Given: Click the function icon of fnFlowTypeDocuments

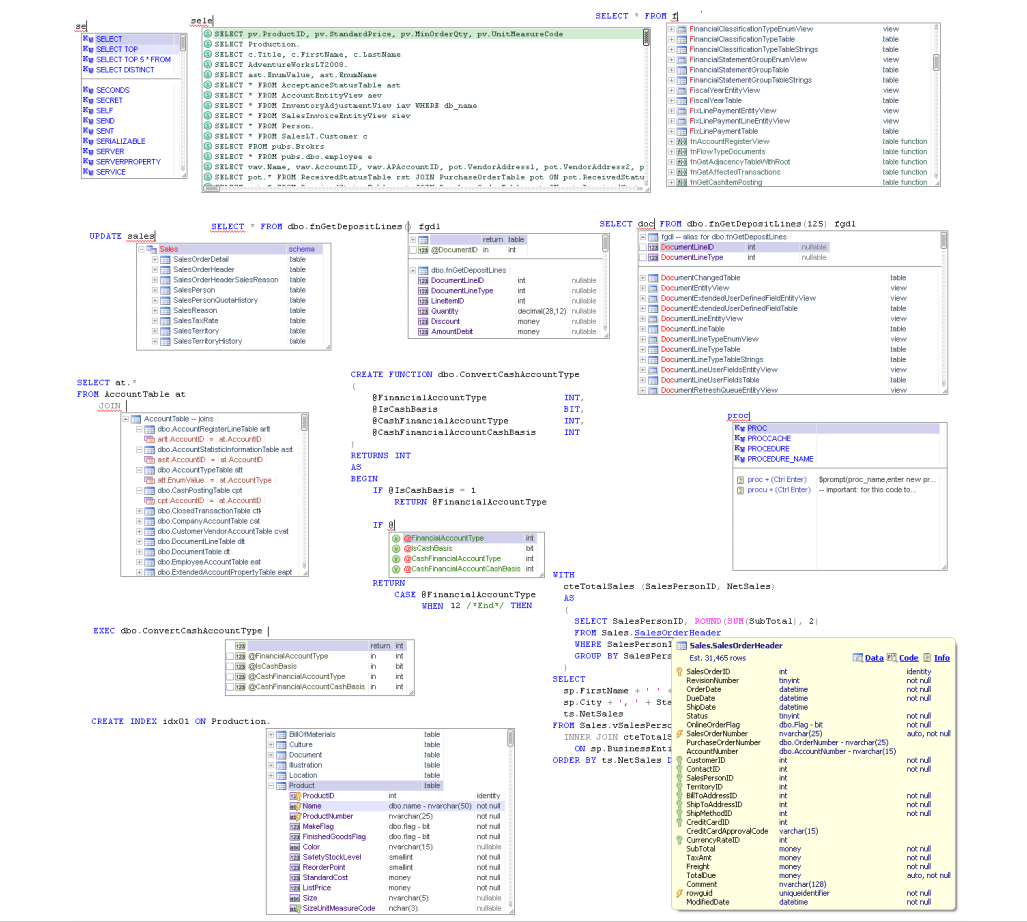Looking at the screenshot, I should [682, 152].
